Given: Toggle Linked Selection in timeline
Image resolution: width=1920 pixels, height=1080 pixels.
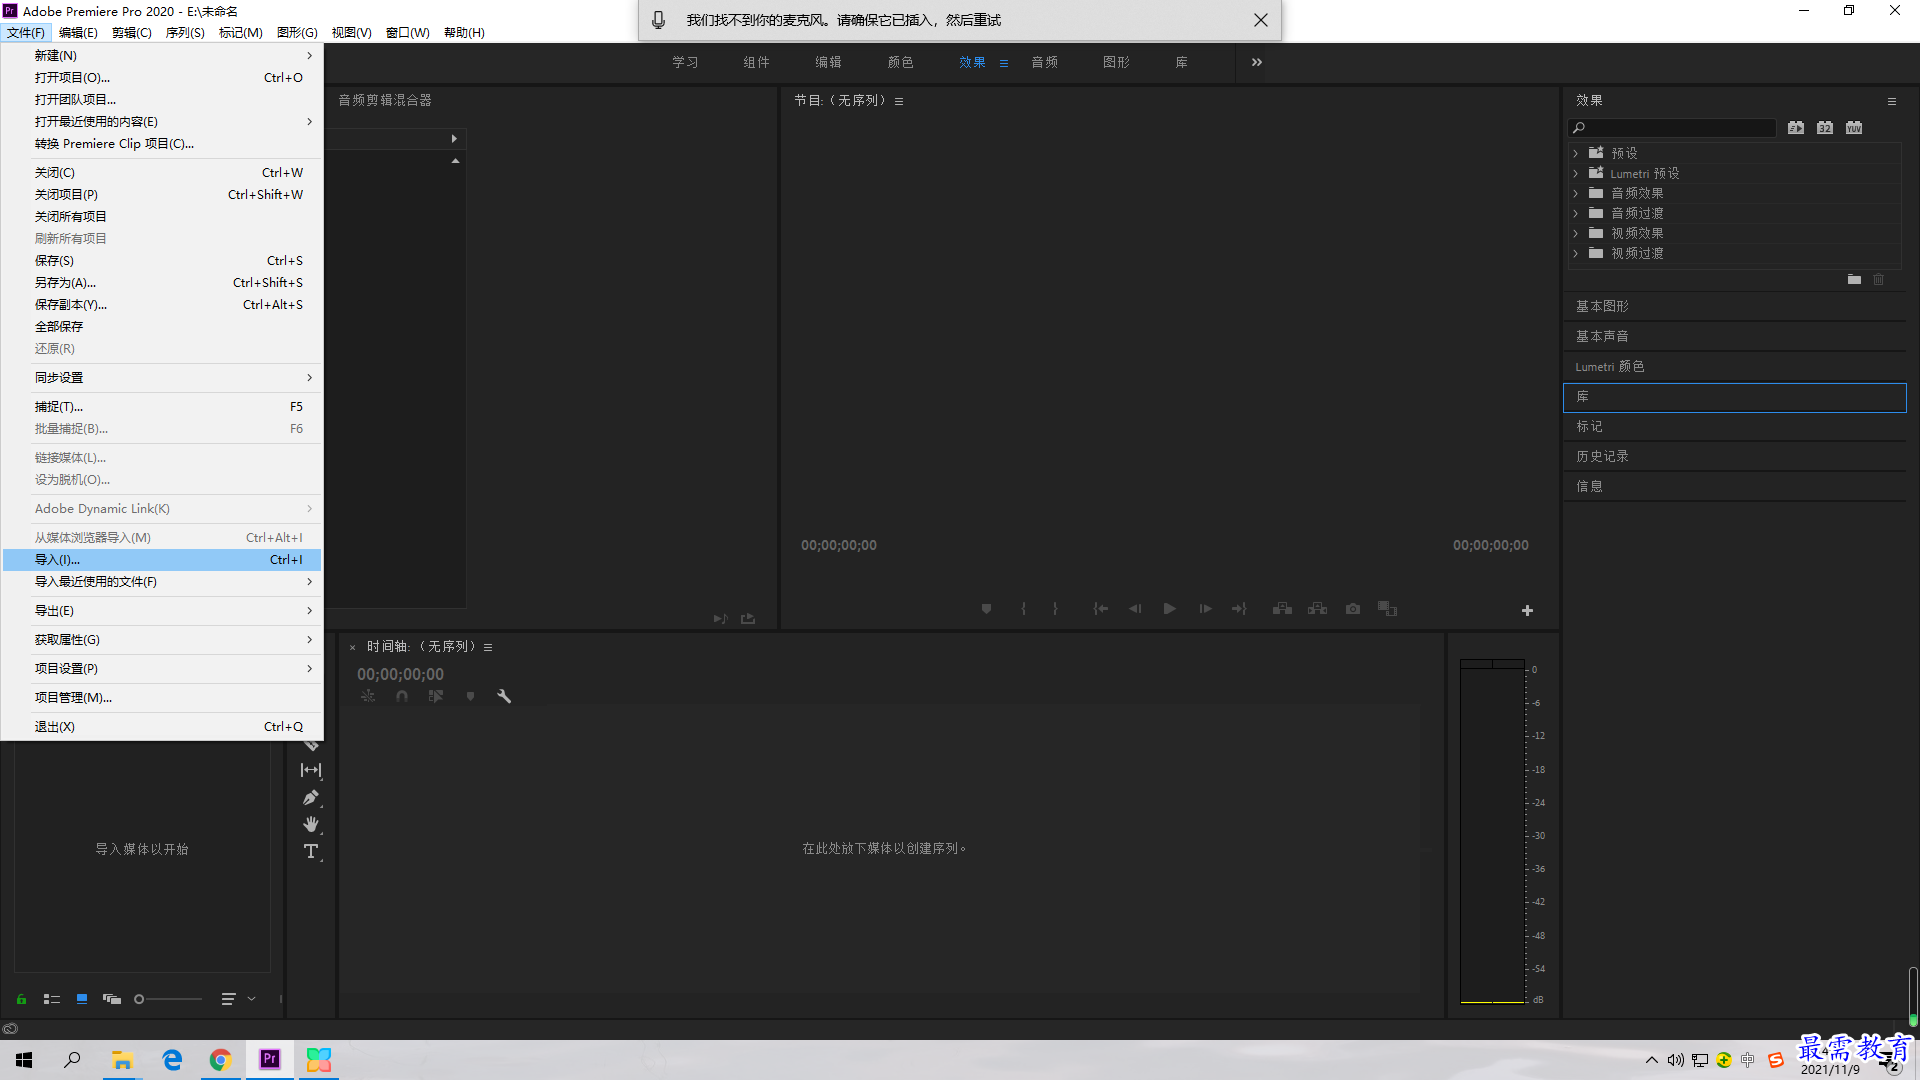Looking at the screenshot, I should pyautogui.click(x=436, y=696).
